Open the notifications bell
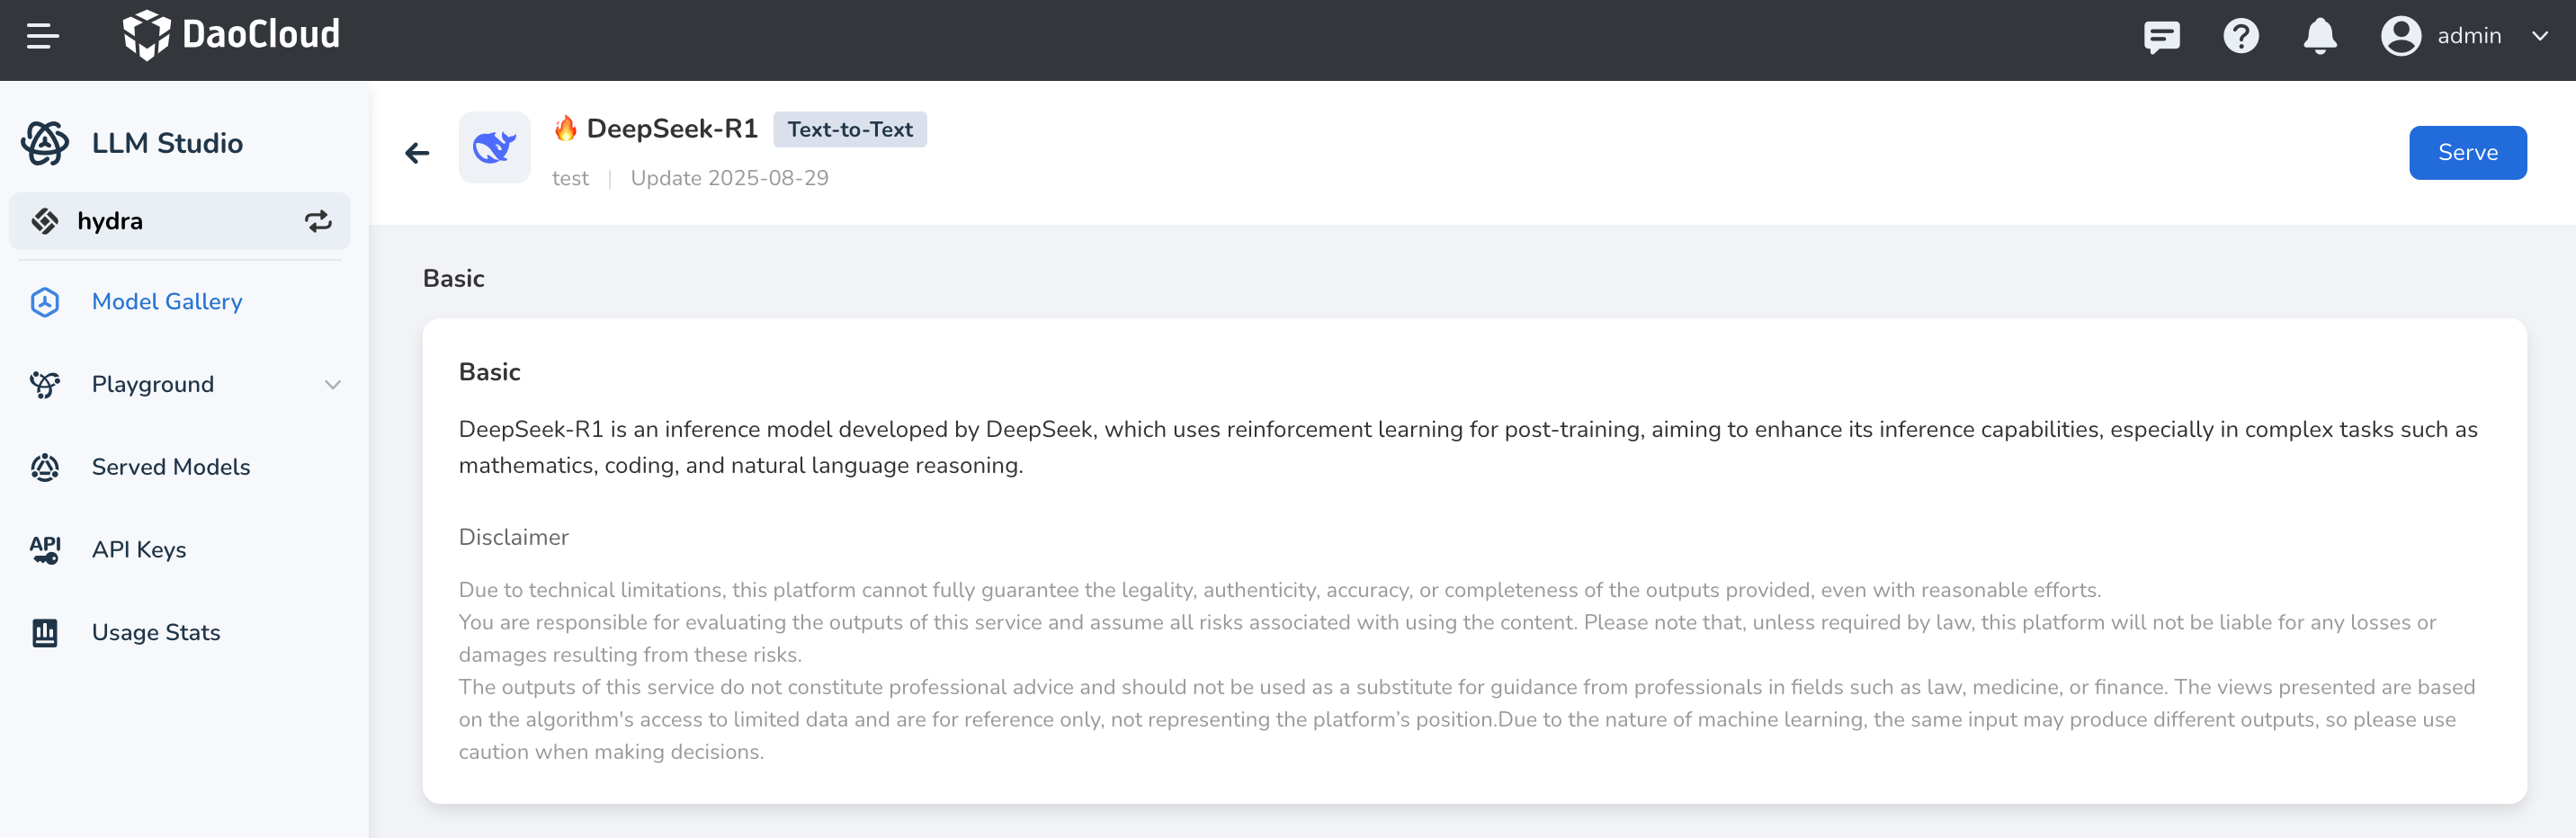 (x=2319, y=37)
